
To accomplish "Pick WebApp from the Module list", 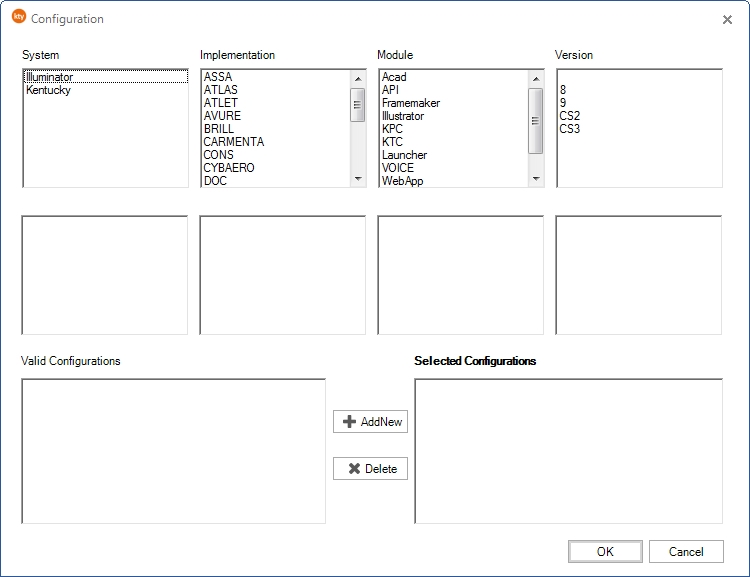I will click(x=402, y=181).
